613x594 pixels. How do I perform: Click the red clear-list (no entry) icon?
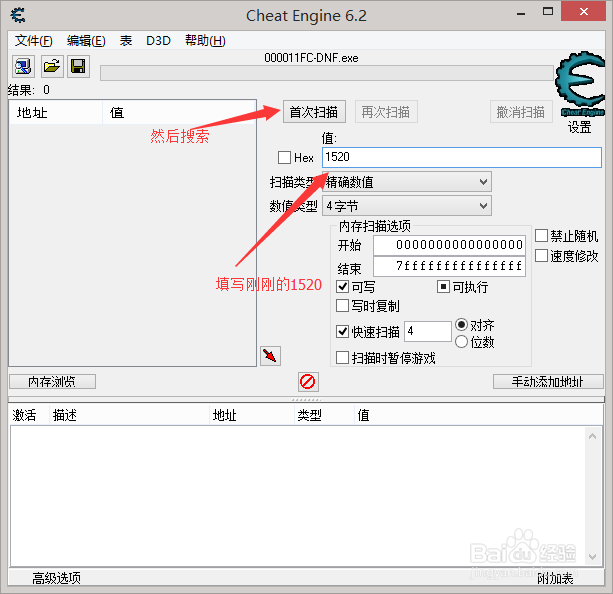click(x=308, y=382)
